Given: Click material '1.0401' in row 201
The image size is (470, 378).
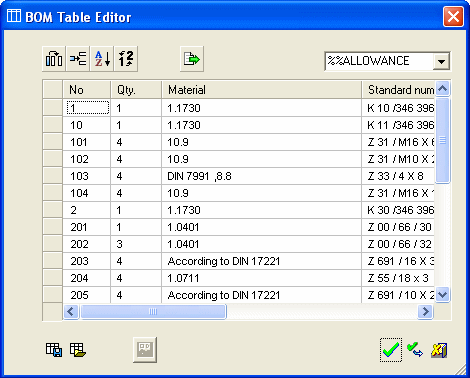Looking at the screenshot, I should (262, 227).
